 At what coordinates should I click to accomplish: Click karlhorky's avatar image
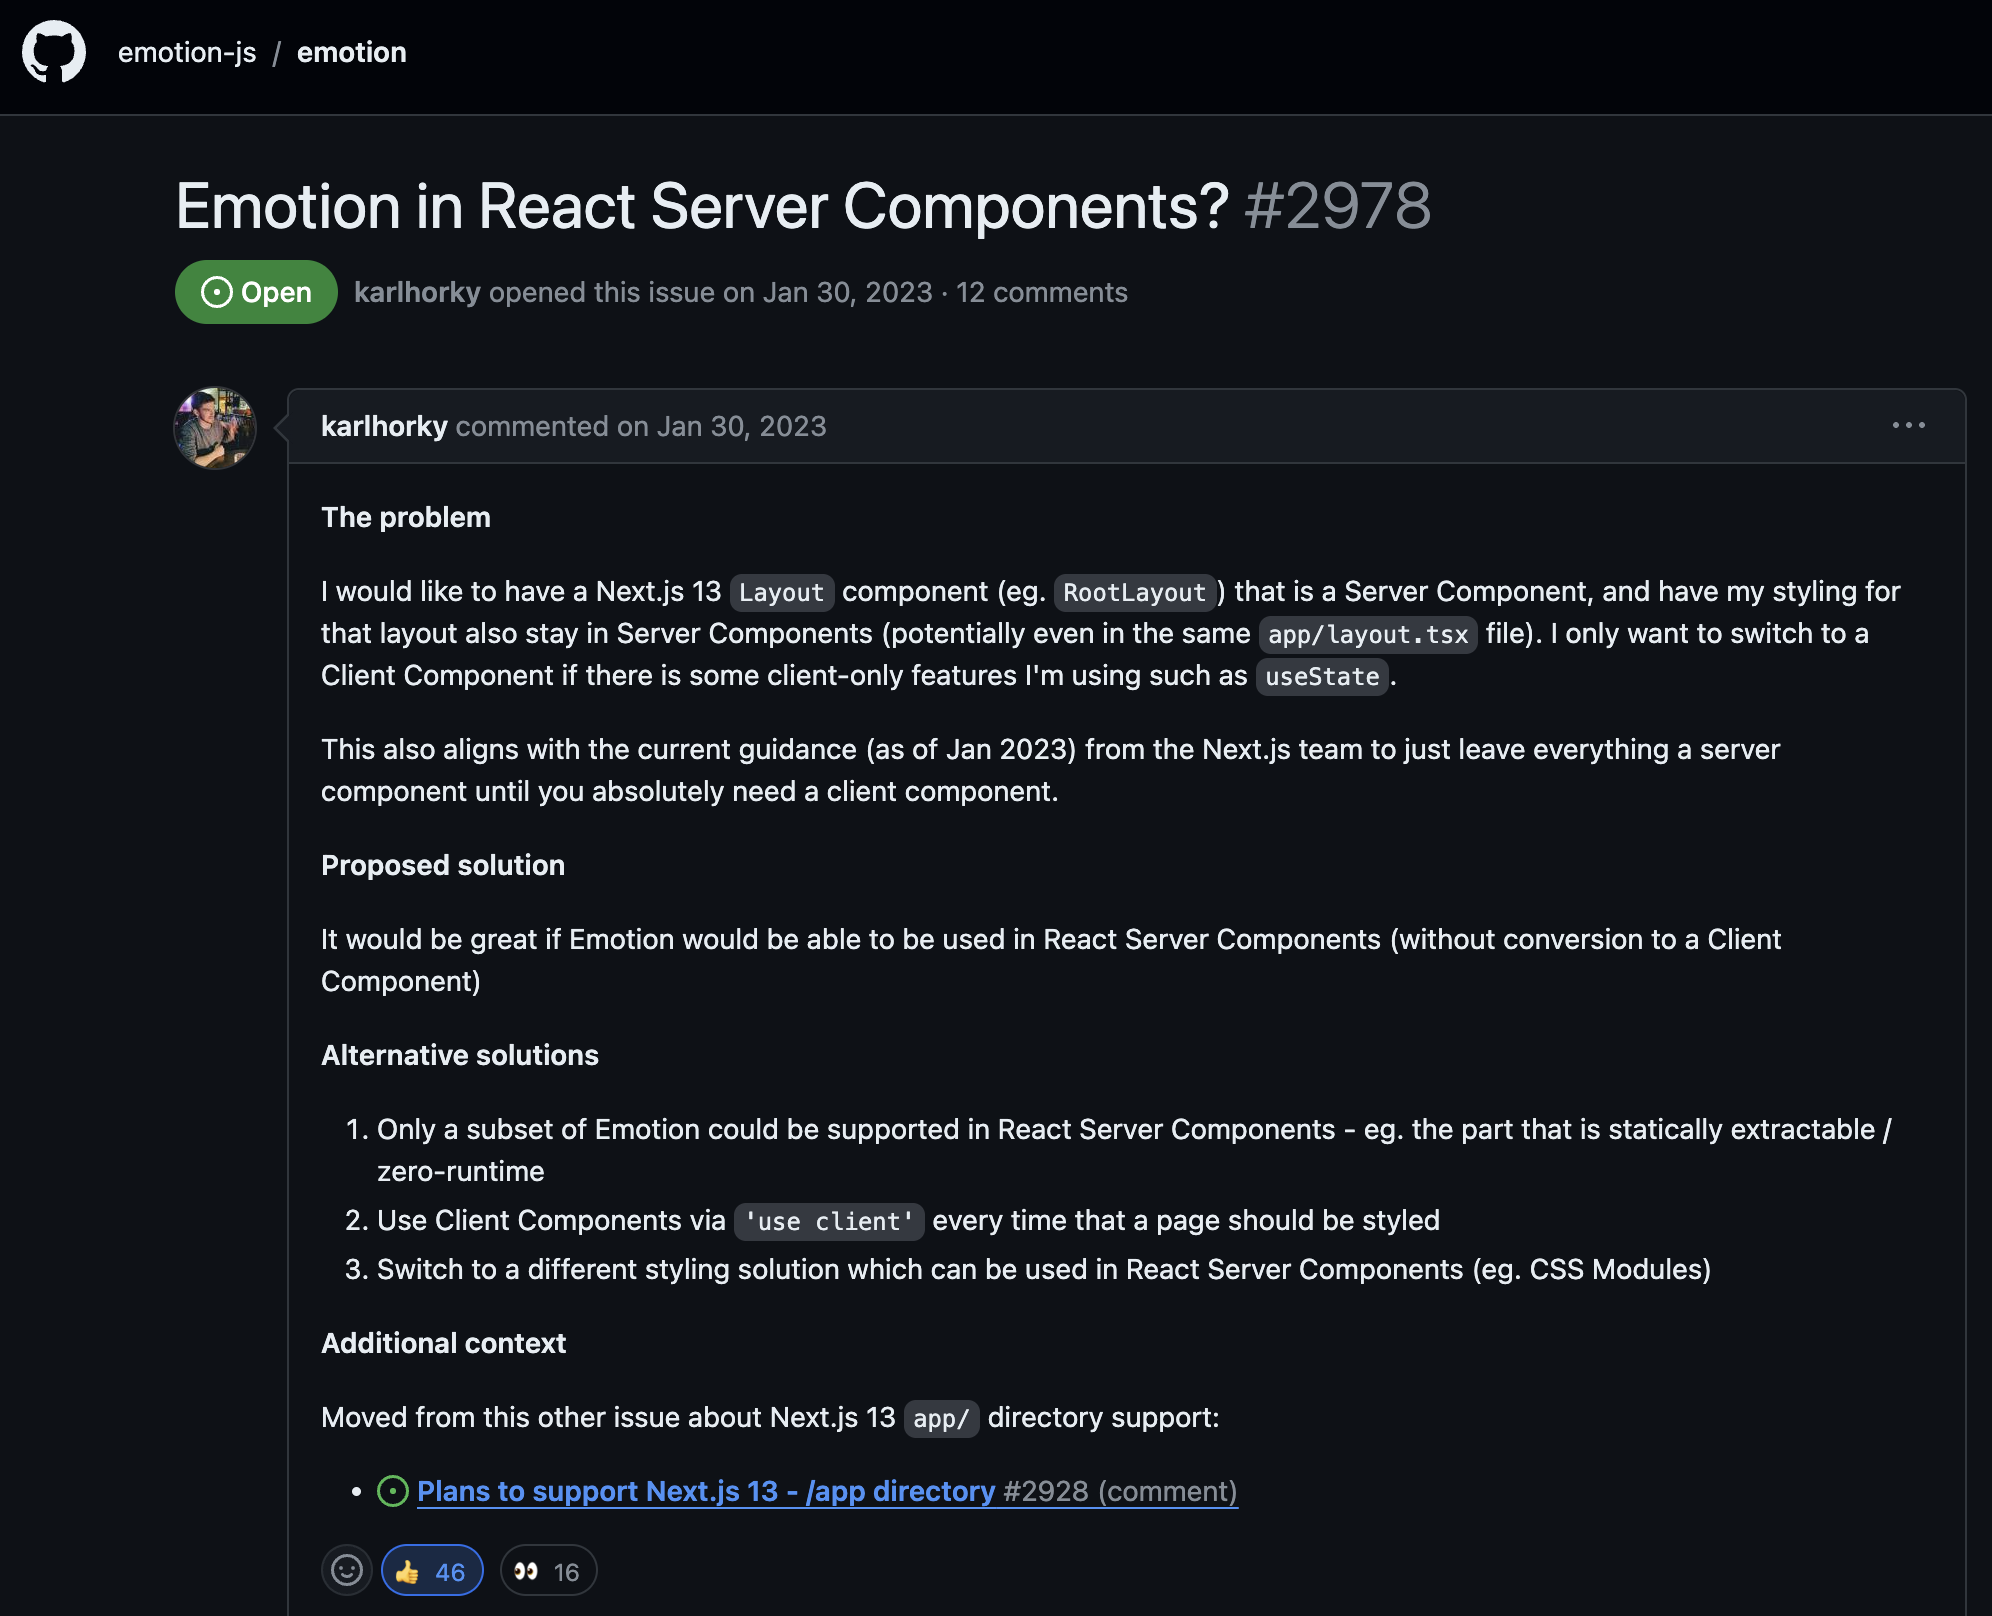pyautogui.click(x=215, y=428)
